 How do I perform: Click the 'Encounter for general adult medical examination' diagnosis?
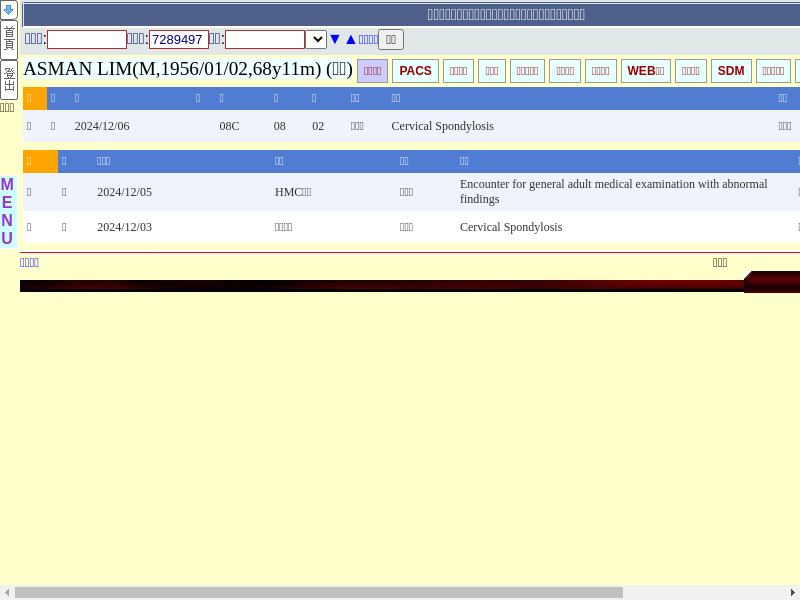pos(613,191)
